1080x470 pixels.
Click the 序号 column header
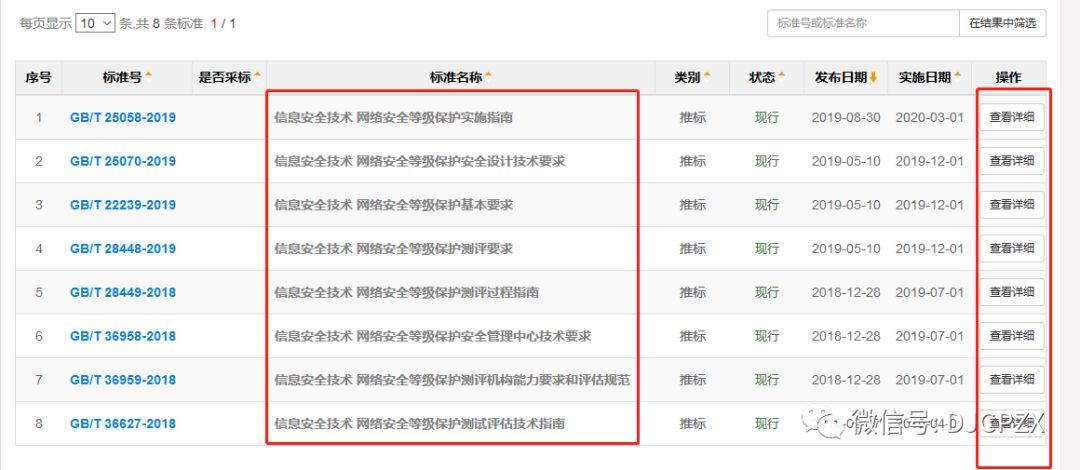coord(39,77)
